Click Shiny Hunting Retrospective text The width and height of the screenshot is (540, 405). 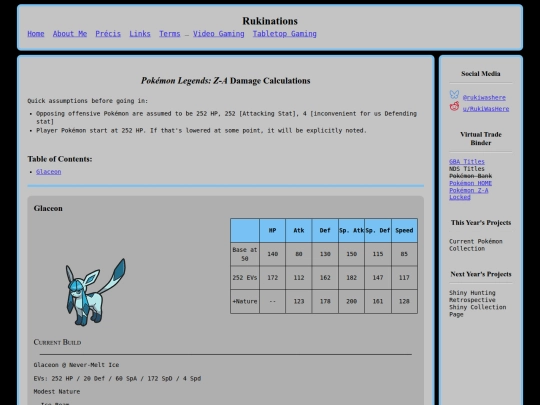(x=472, y=296)
